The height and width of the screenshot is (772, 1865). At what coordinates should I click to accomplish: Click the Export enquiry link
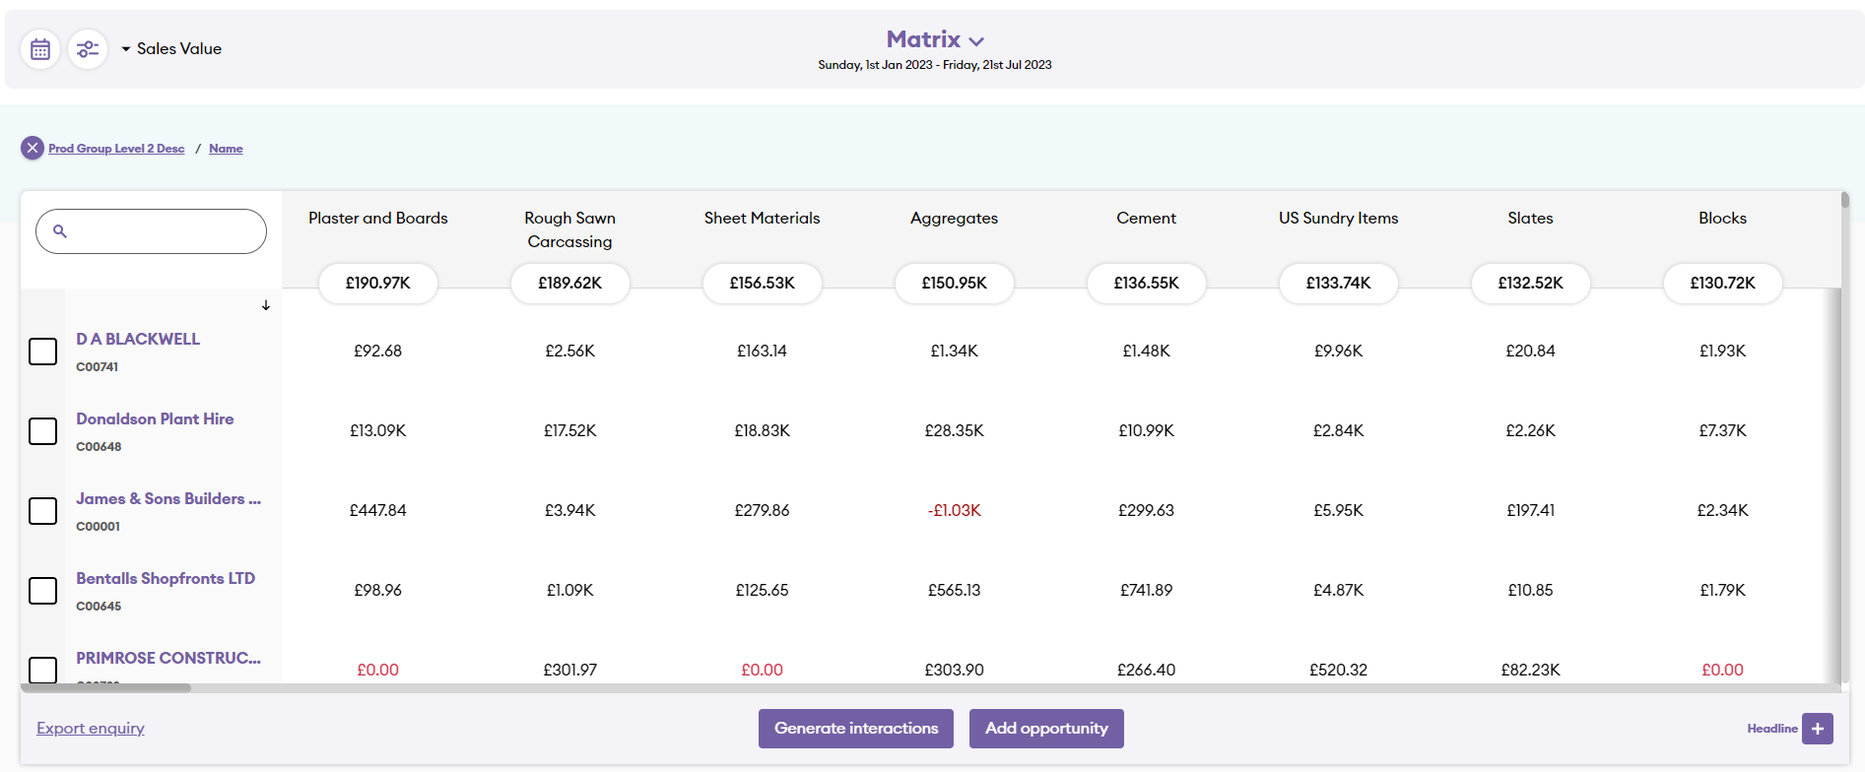click(x=90, y=728)
